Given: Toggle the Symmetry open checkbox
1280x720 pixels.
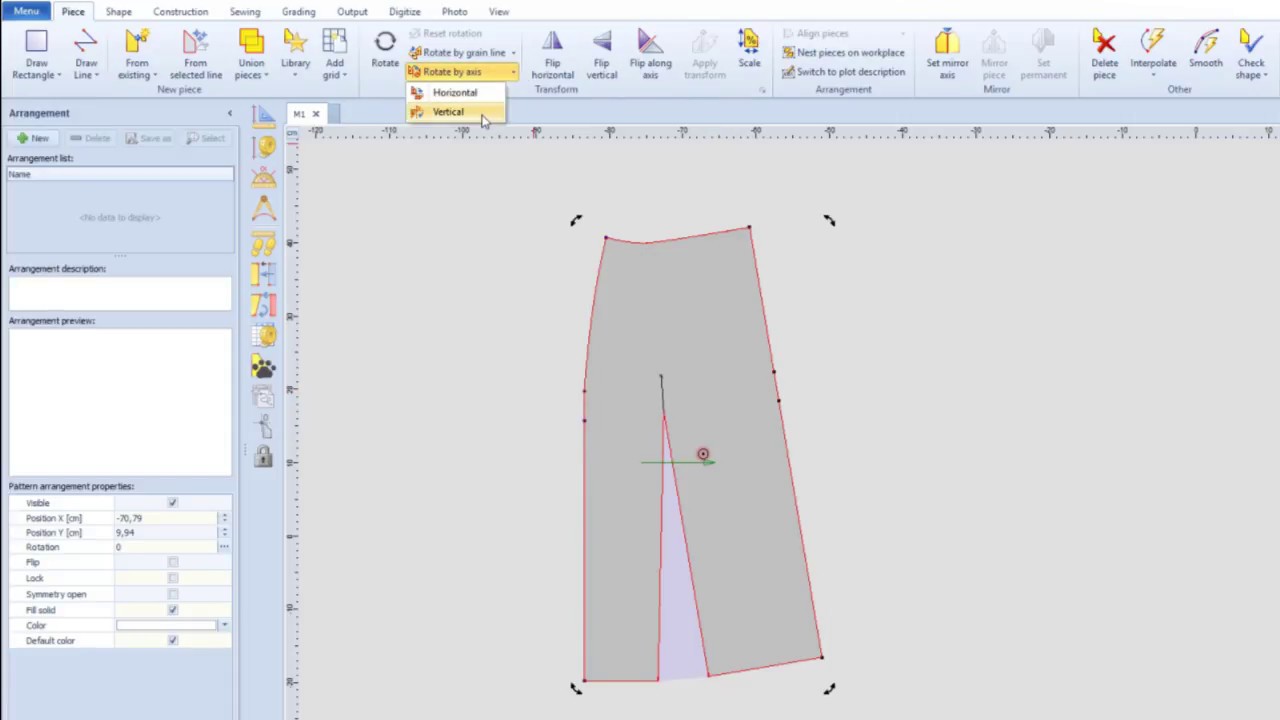Looking at the screenshot, I should point(173,594).
